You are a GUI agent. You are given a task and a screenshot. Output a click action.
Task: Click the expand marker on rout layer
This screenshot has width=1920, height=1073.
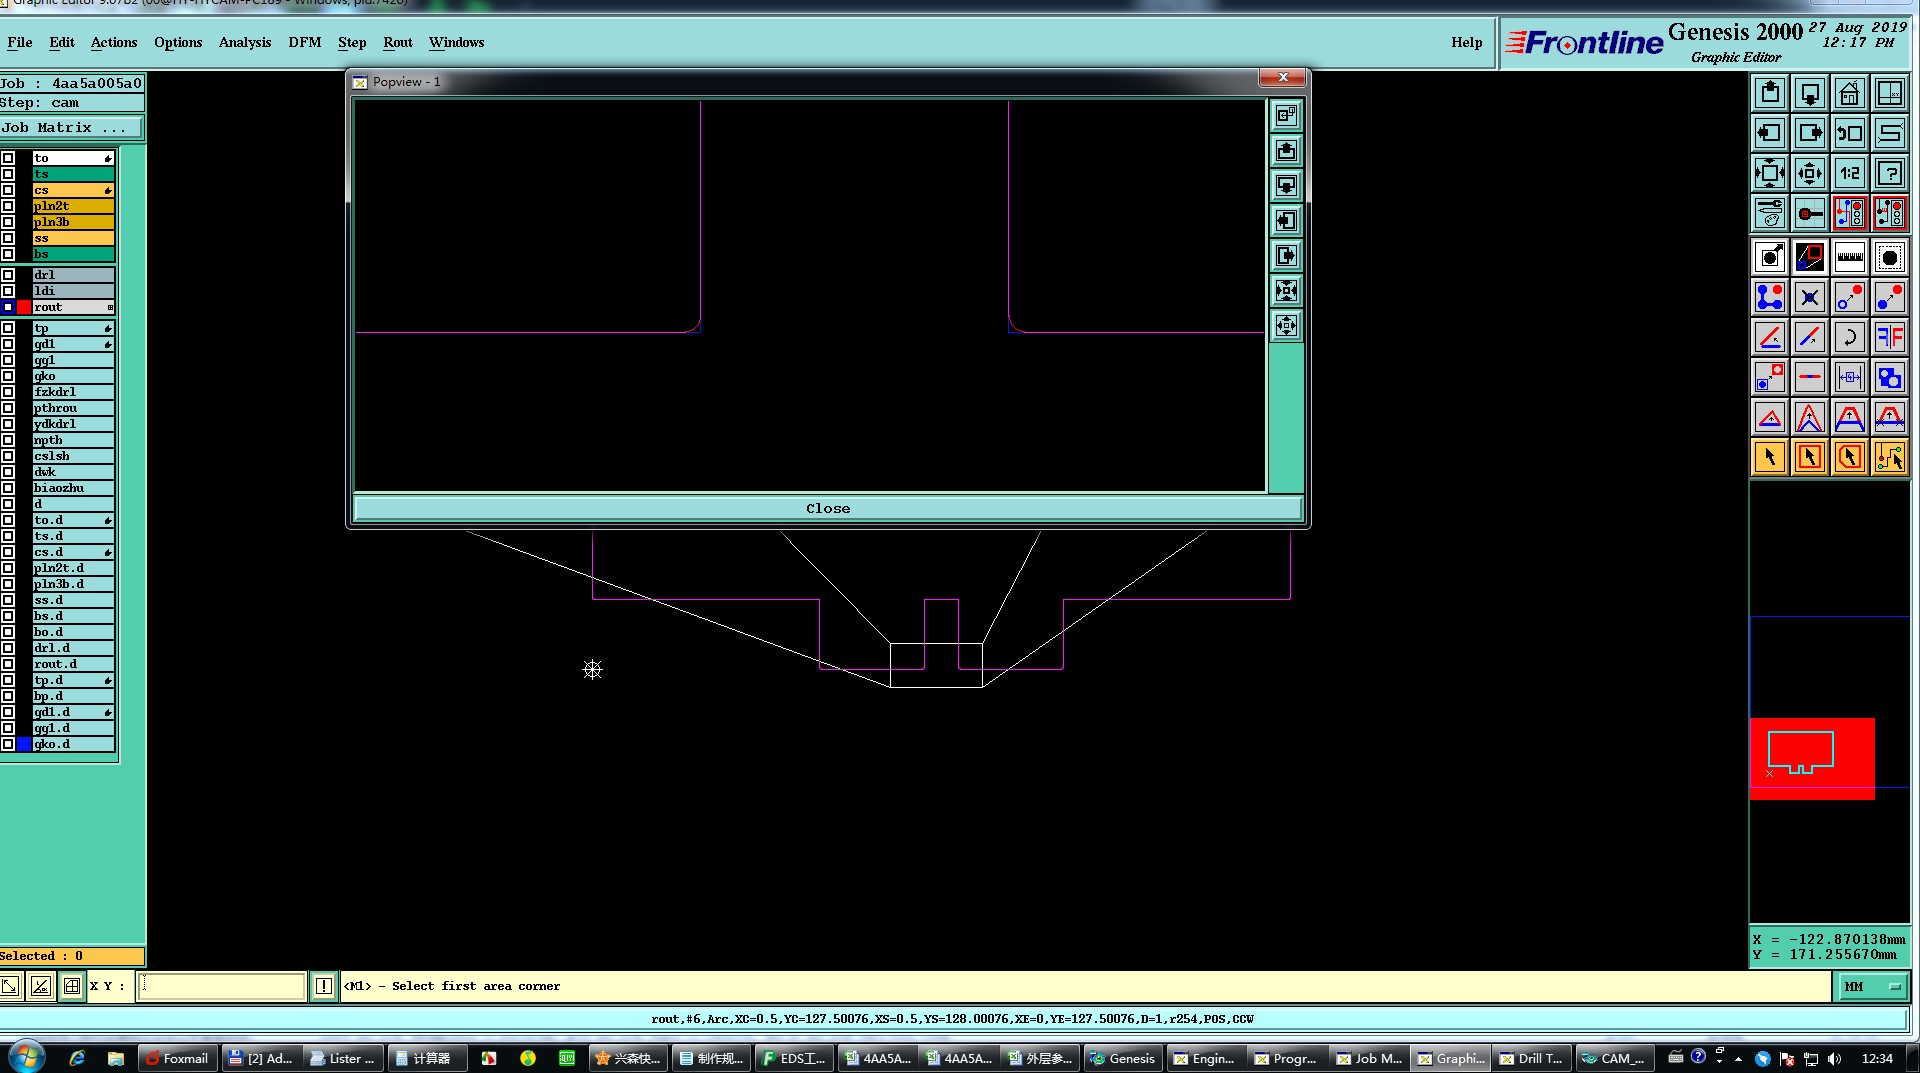[110, 307]
